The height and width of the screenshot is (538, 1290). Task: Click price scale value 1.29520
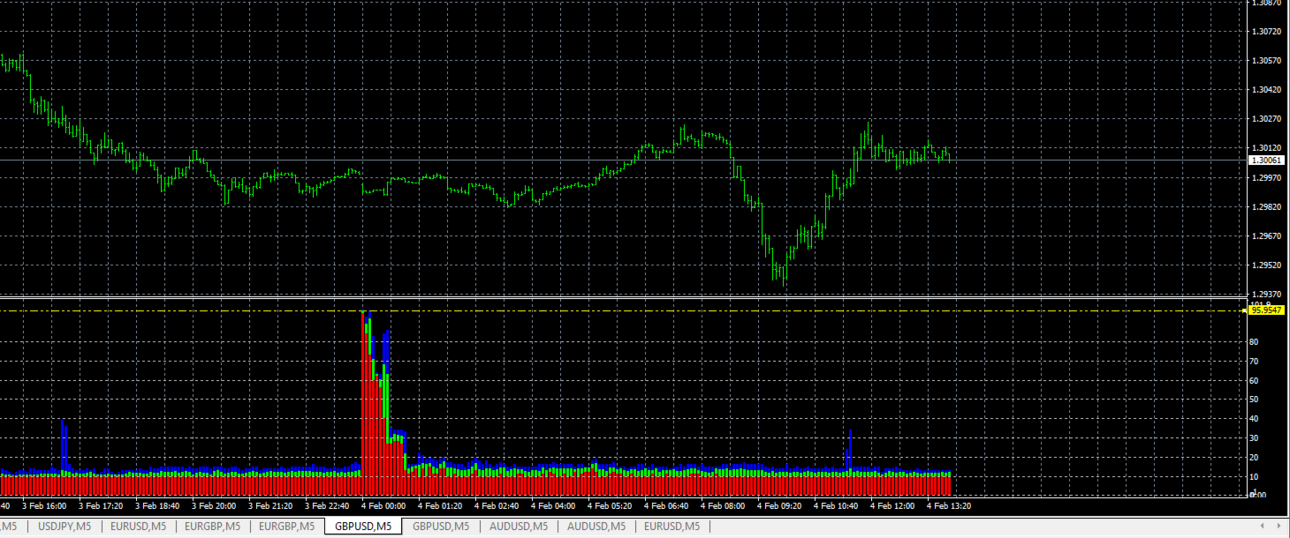(x=1266, y=265)
